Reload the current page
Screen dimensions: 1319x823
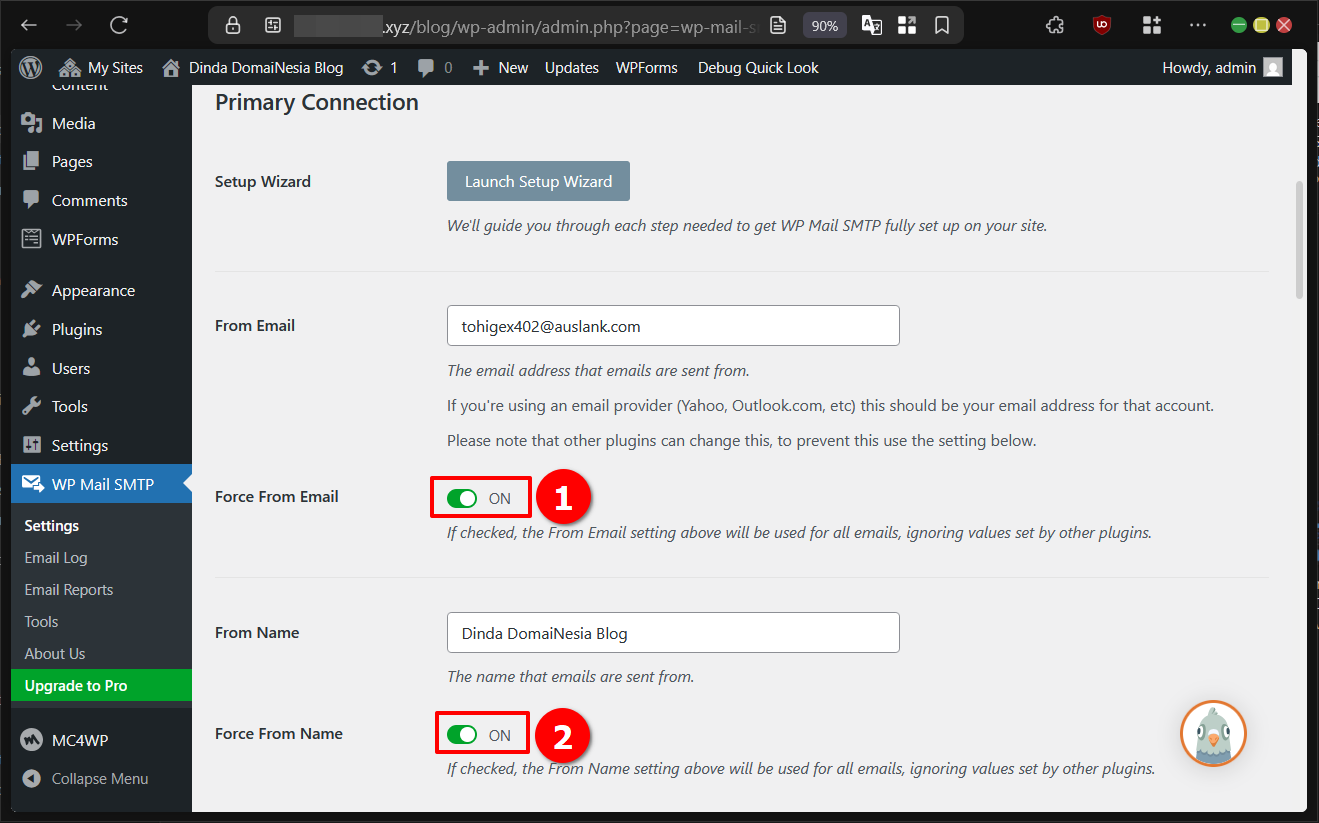pos(119,25)
